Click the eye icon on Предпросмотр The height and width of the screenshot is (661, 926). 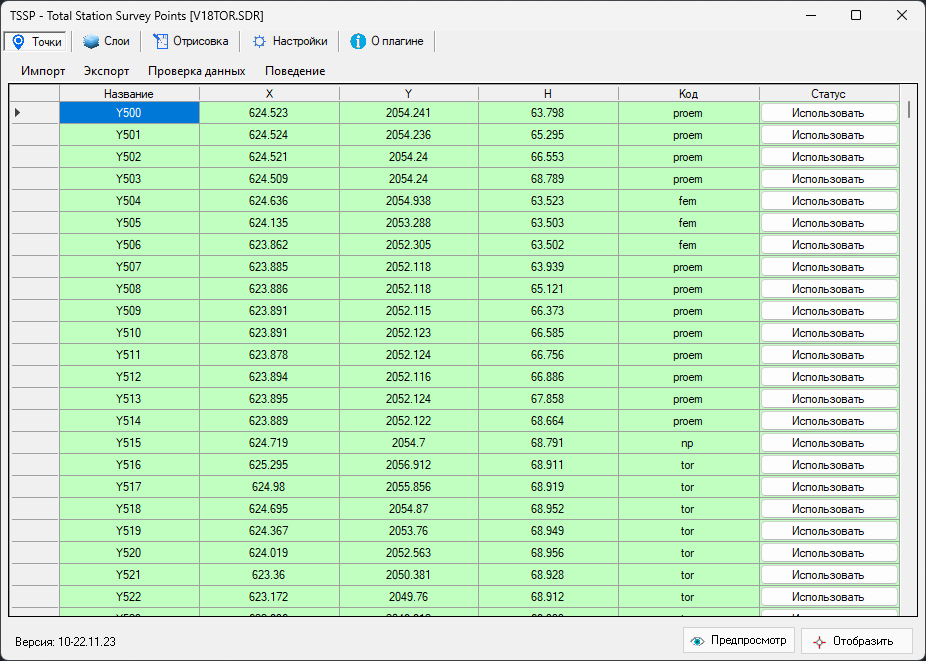click(698, 641)
